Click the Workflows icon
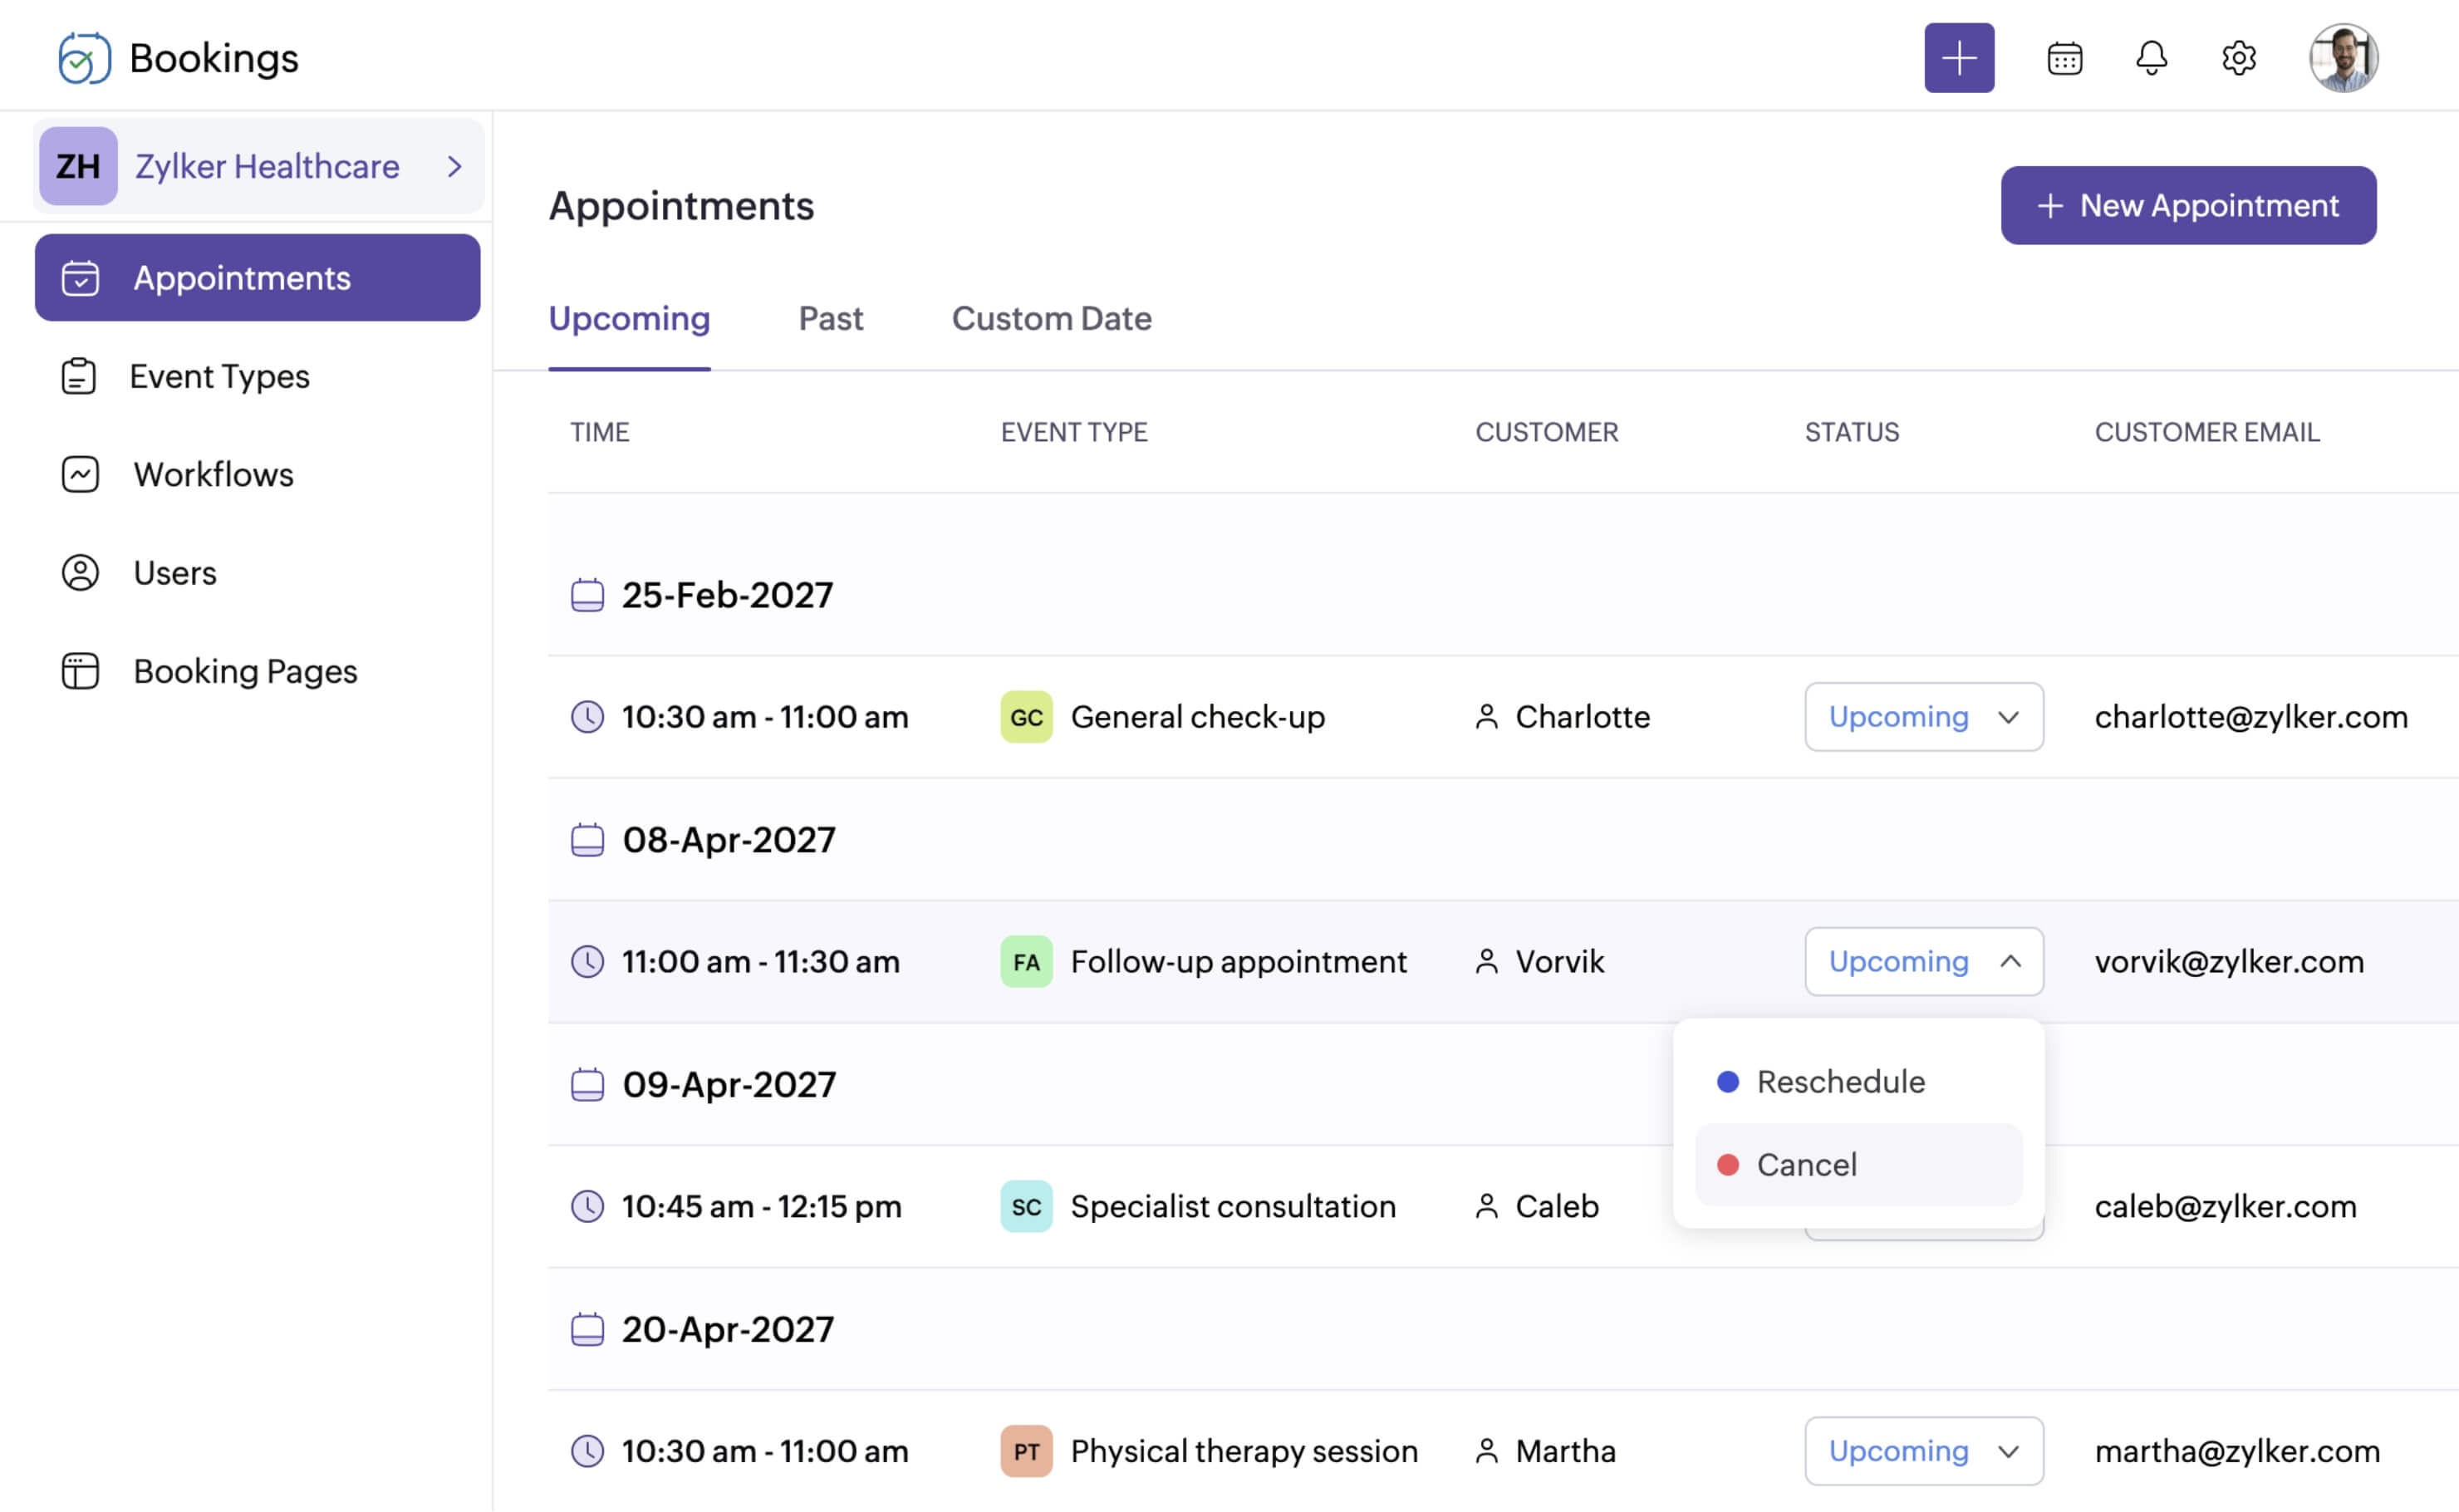This screenshot has height=1512, width=2459. pyautogui.click(x=80, y=474)
